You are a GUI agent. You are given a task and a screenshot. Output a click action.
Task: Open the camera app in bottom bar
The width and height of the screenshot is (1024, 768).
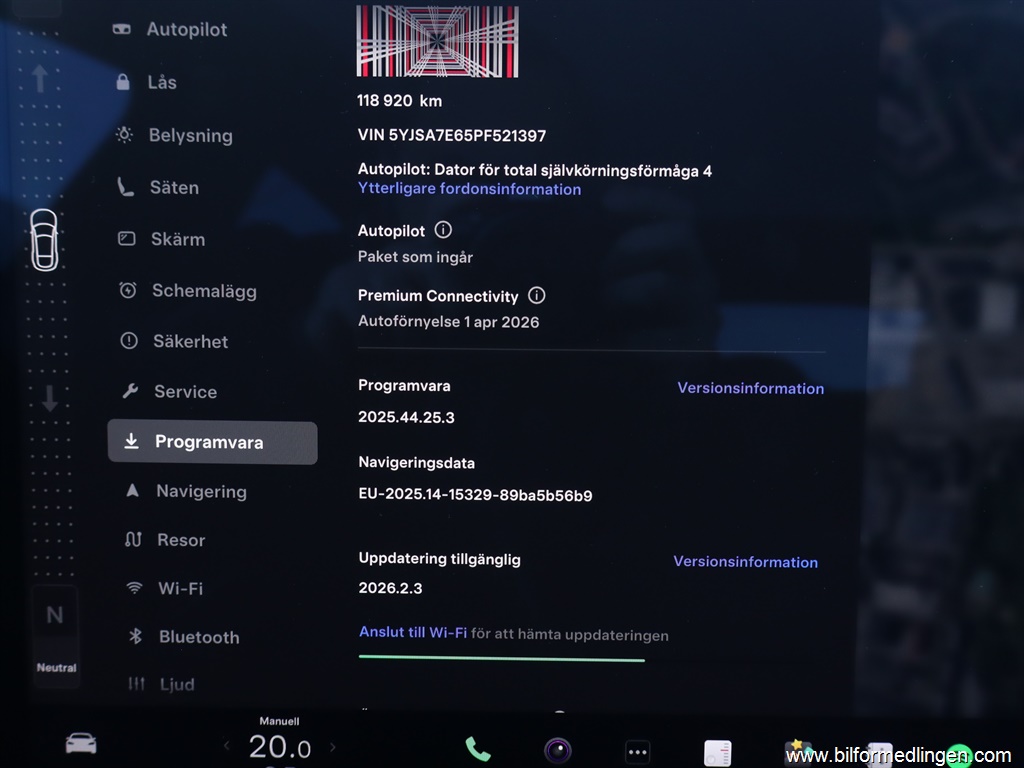tap(558, 750)
